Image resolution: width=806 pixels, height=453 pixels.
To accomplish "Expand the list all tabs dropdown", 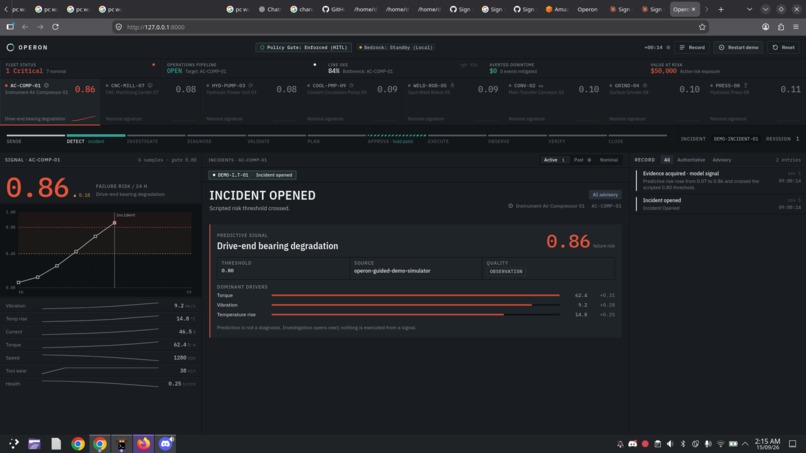I will click(749, 9).
